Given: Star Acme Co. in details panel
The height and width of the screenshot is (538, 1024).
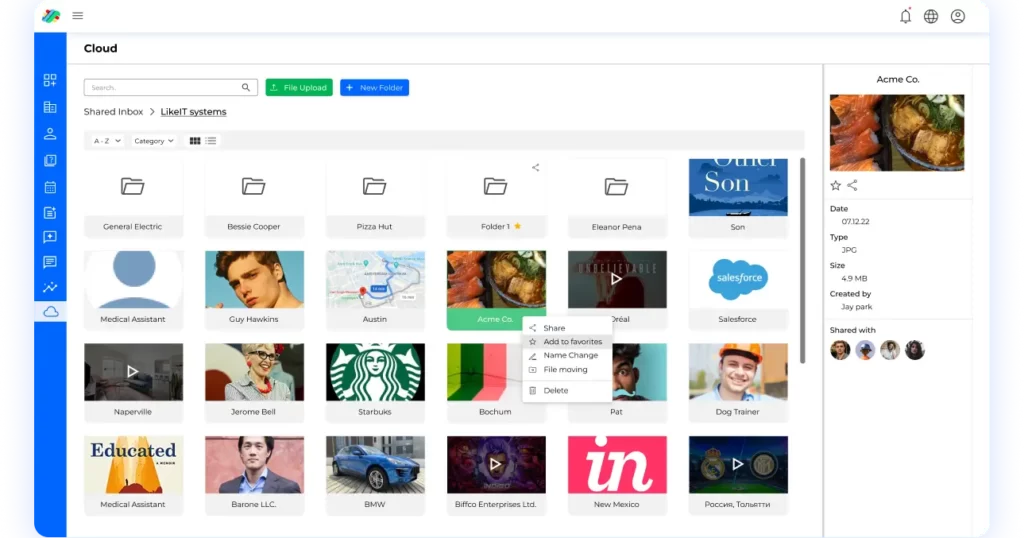Looking at the screenshot, I should [835, 185].
